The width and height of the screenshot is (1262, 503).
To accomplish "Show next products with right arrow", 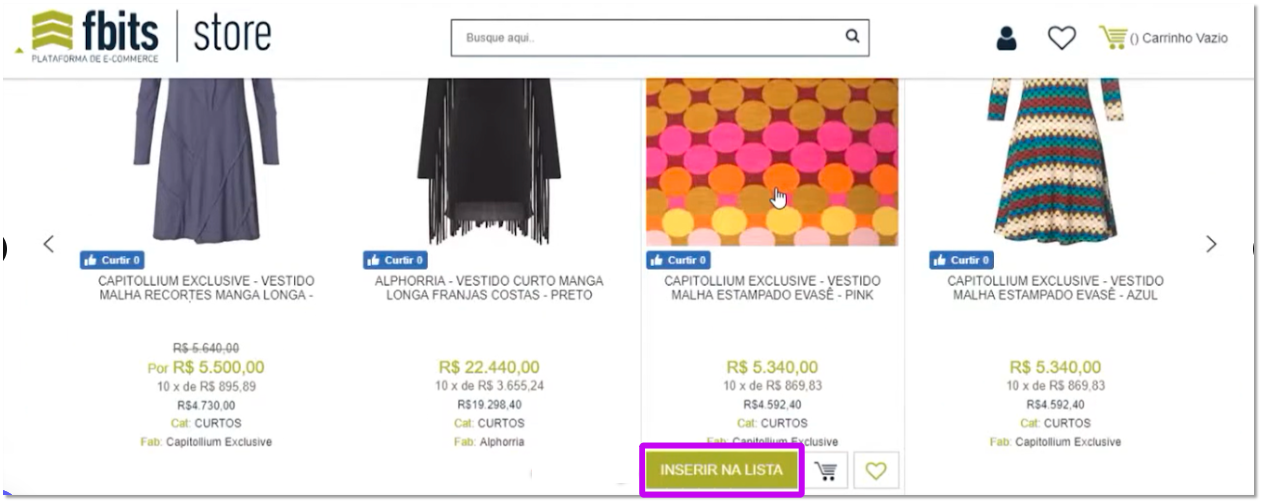I will coord(1211,244).
